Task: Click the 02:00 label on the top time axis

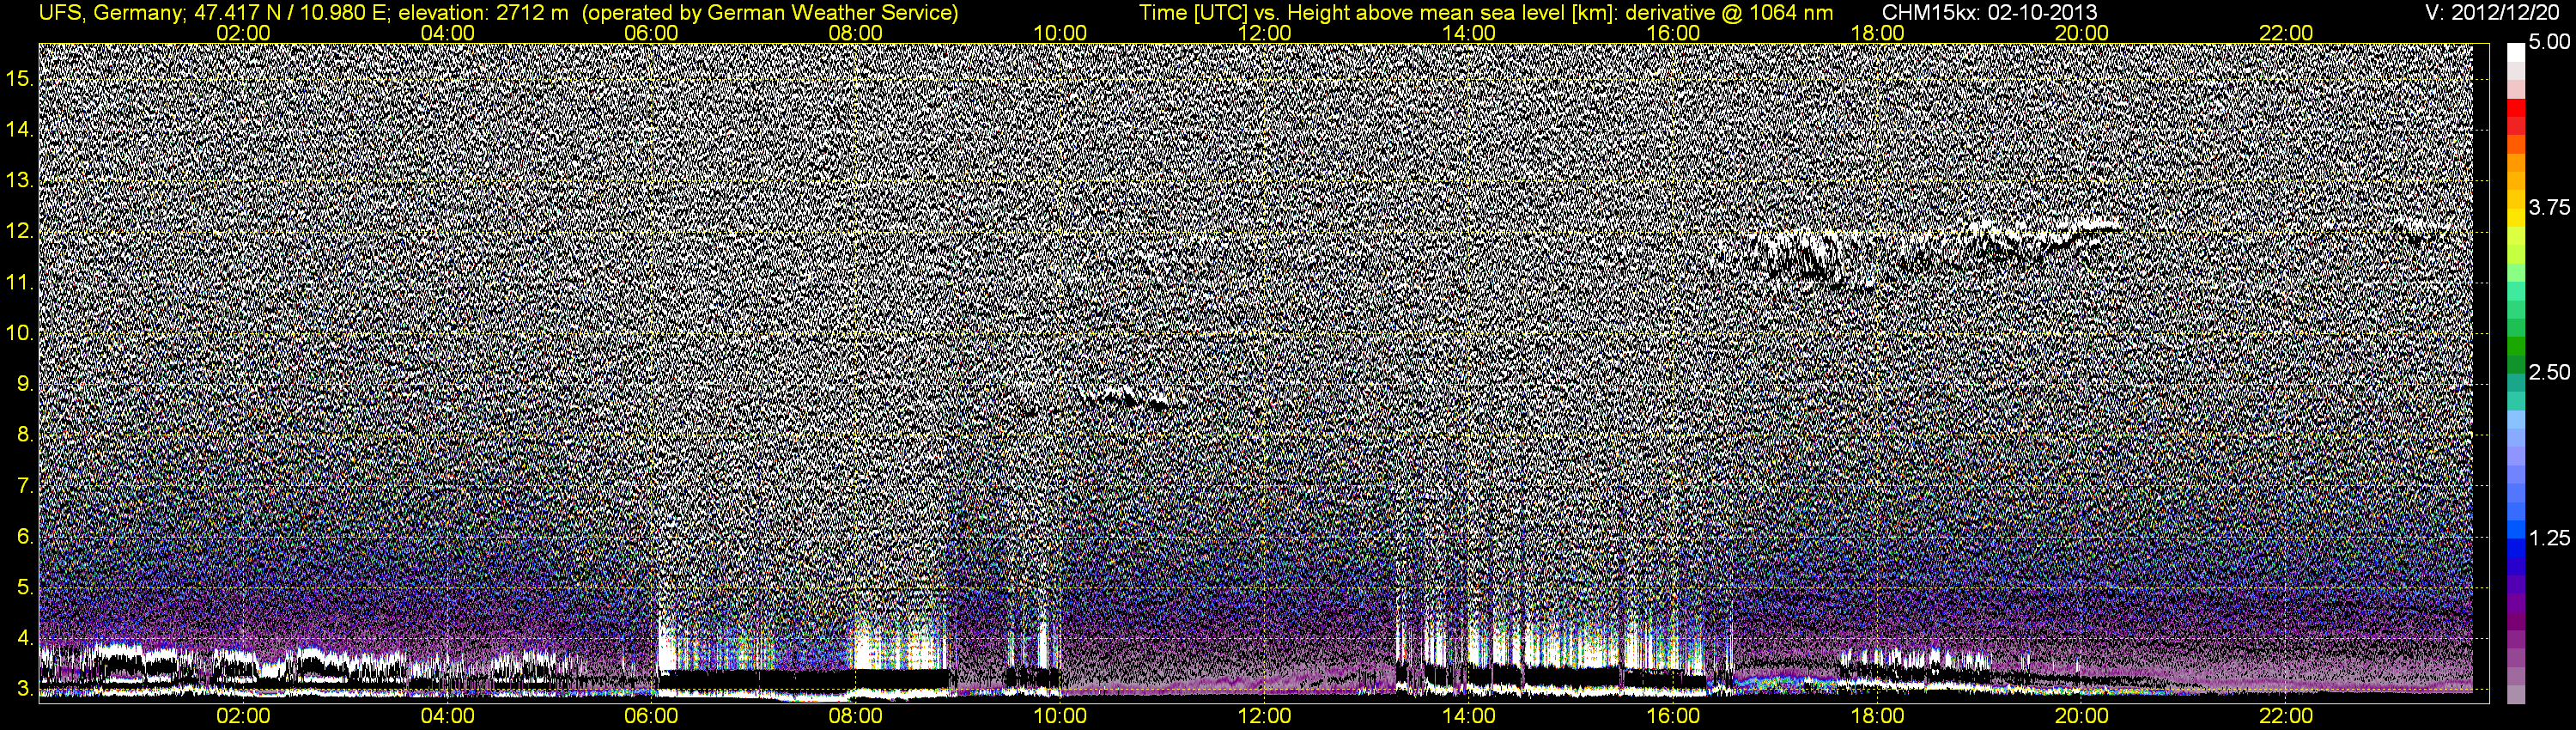Action: tap(243, 33)
